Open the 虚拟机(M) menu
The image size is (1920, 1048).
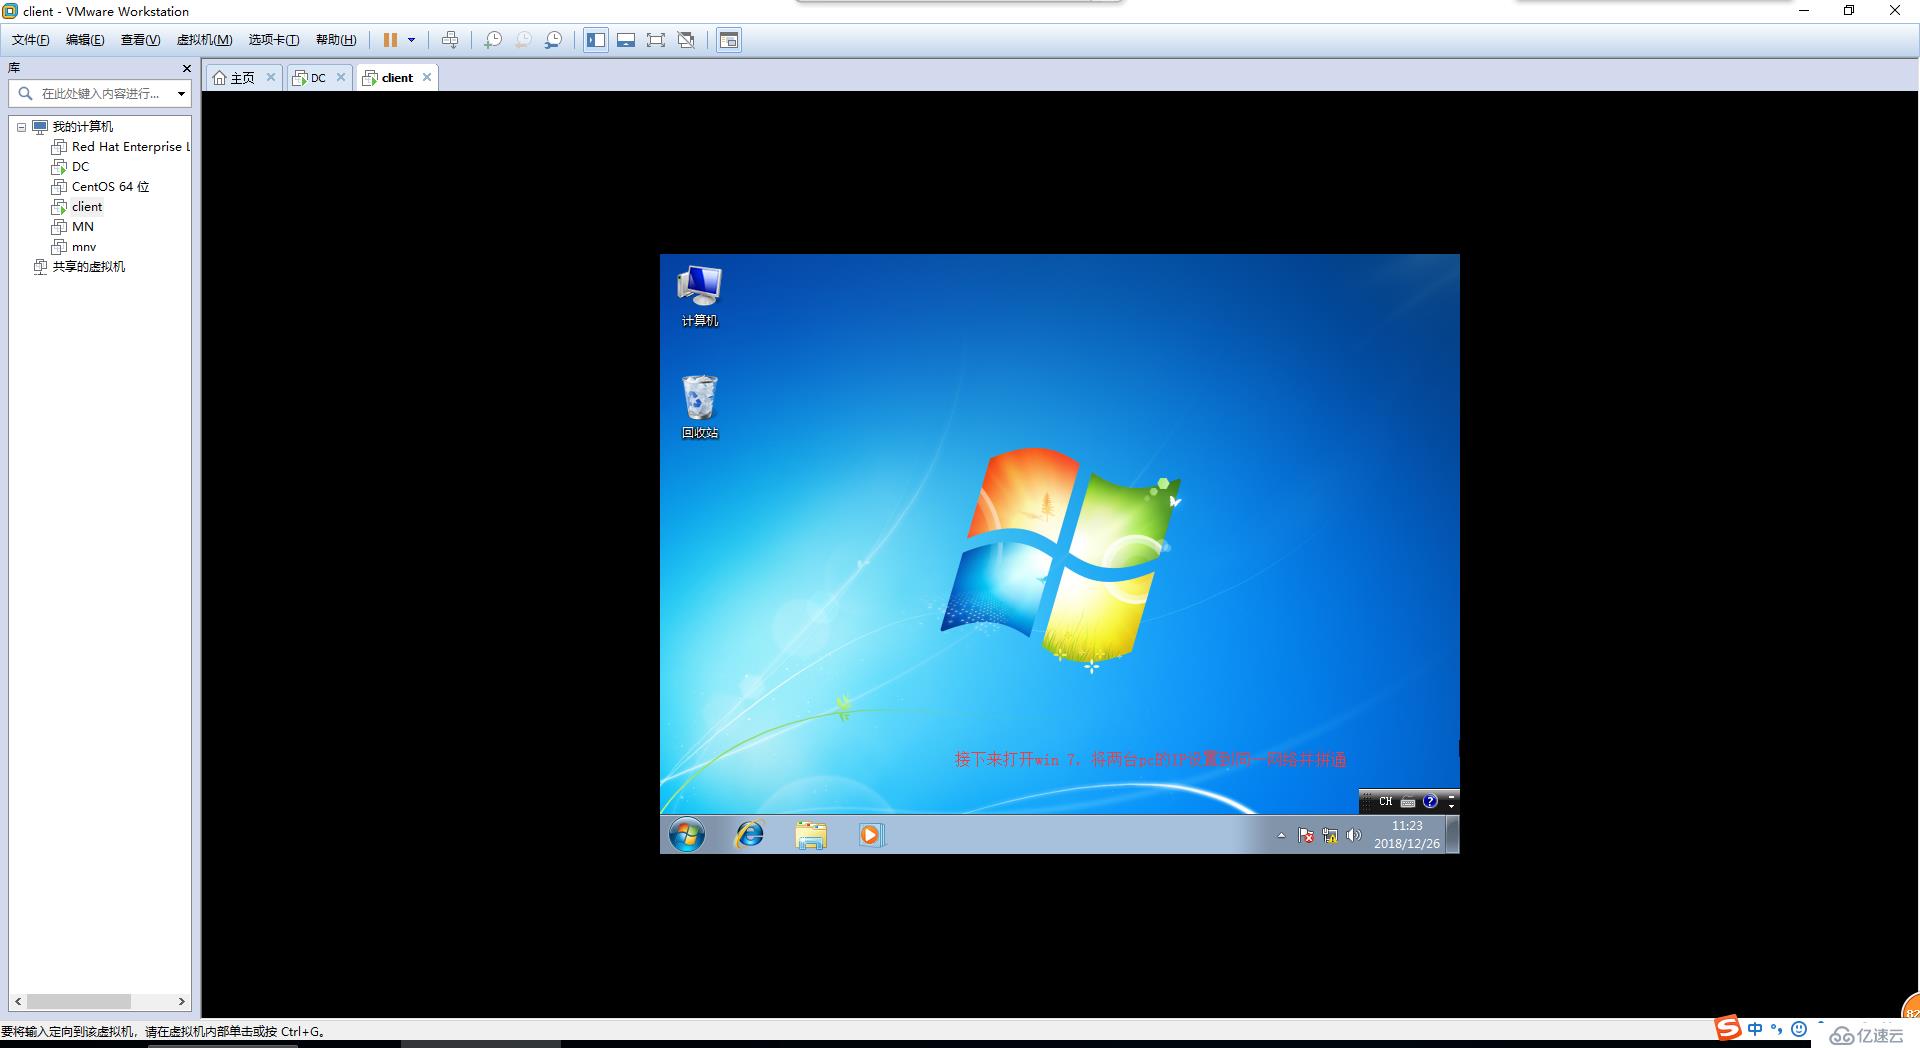pos(204,40)
